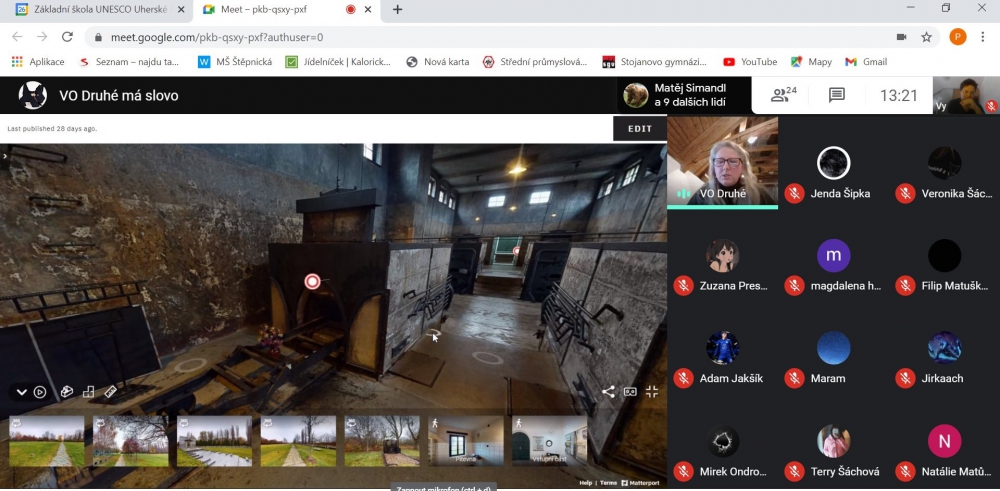This screenshot has height=491, width=1000.
Task: Click VO Druhé video tile
Action: (722, 162)
